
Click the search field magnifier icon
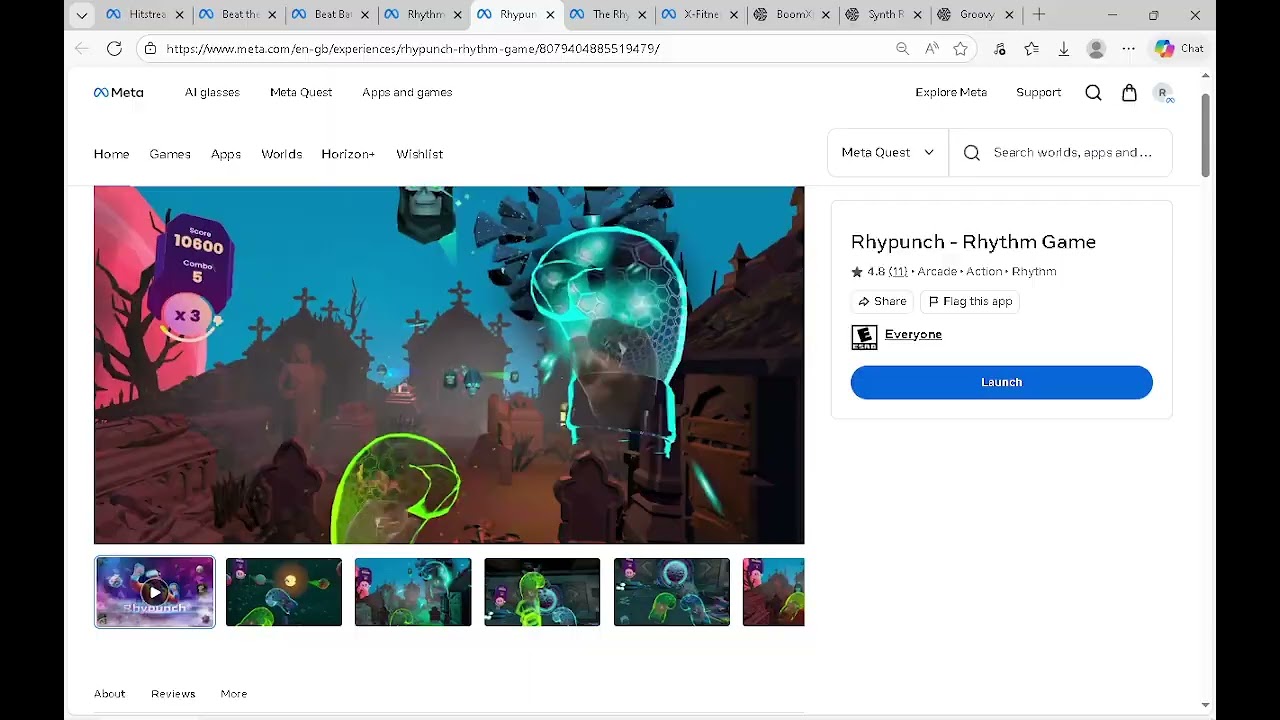972,153
